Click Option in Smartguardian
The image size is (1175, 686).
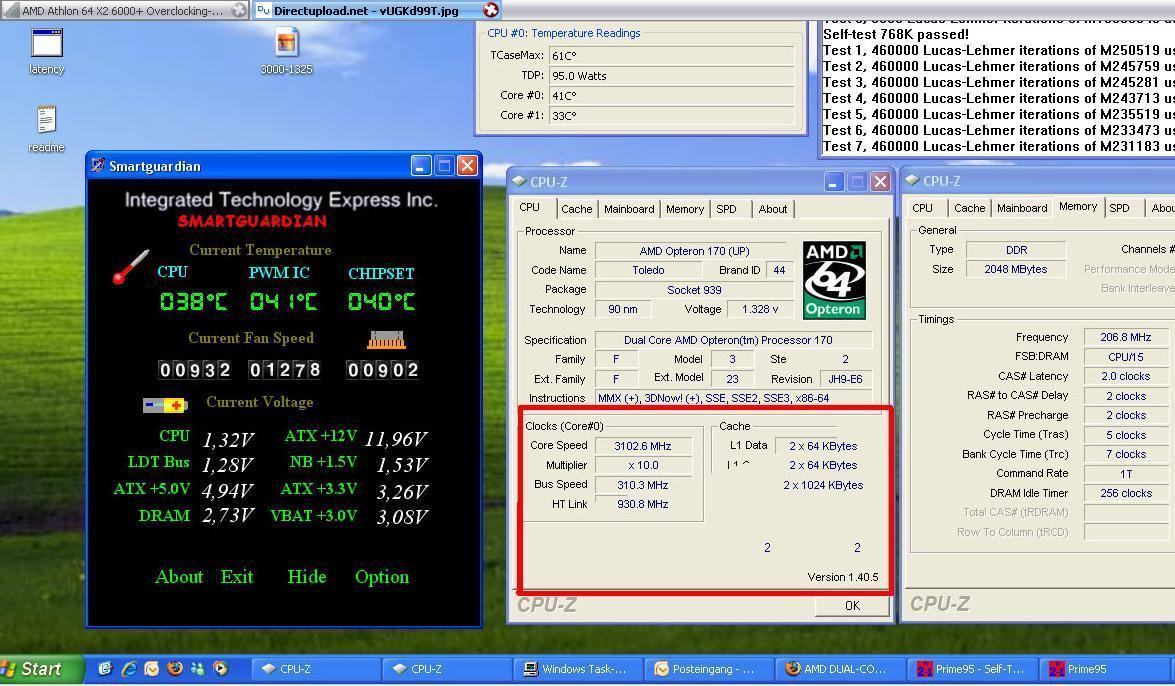tap(382, 577)
